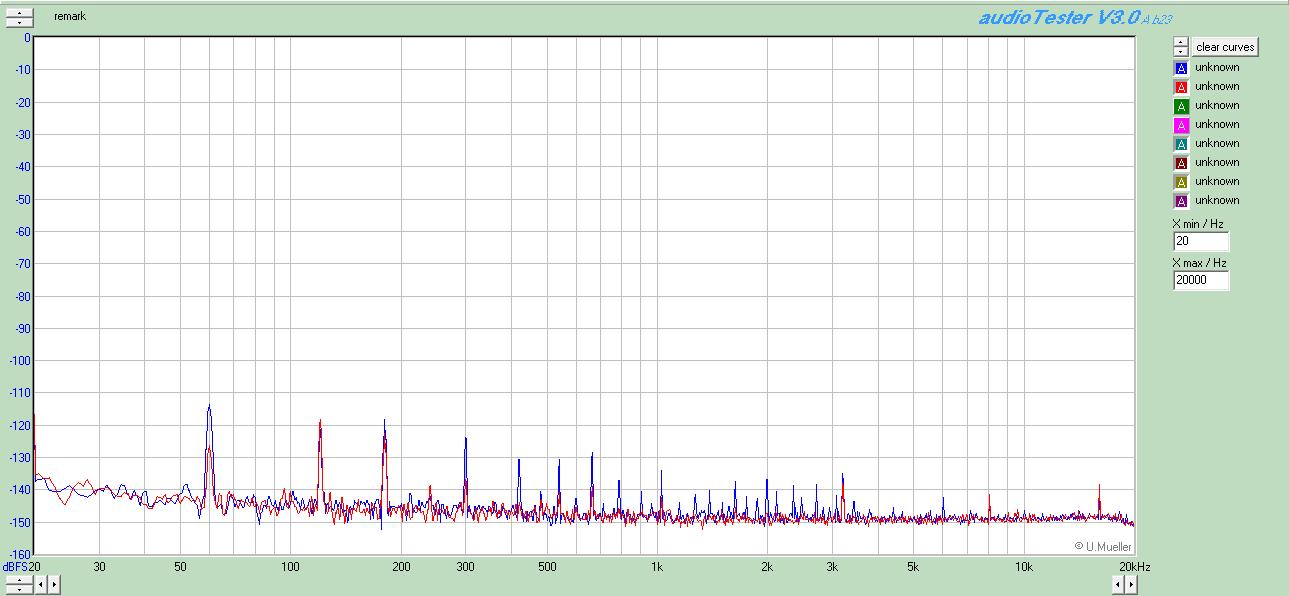This screenshot has height=596, width=1289.
Task: Select the magenta curve A icon
Action: 1181,125
